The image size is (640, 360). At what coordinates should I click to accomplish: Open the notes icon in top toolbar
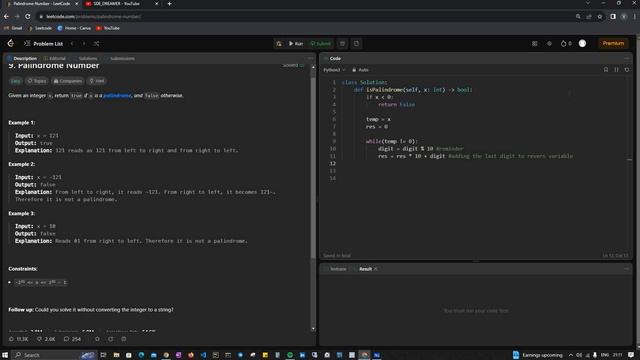click(x=356, y=44)
